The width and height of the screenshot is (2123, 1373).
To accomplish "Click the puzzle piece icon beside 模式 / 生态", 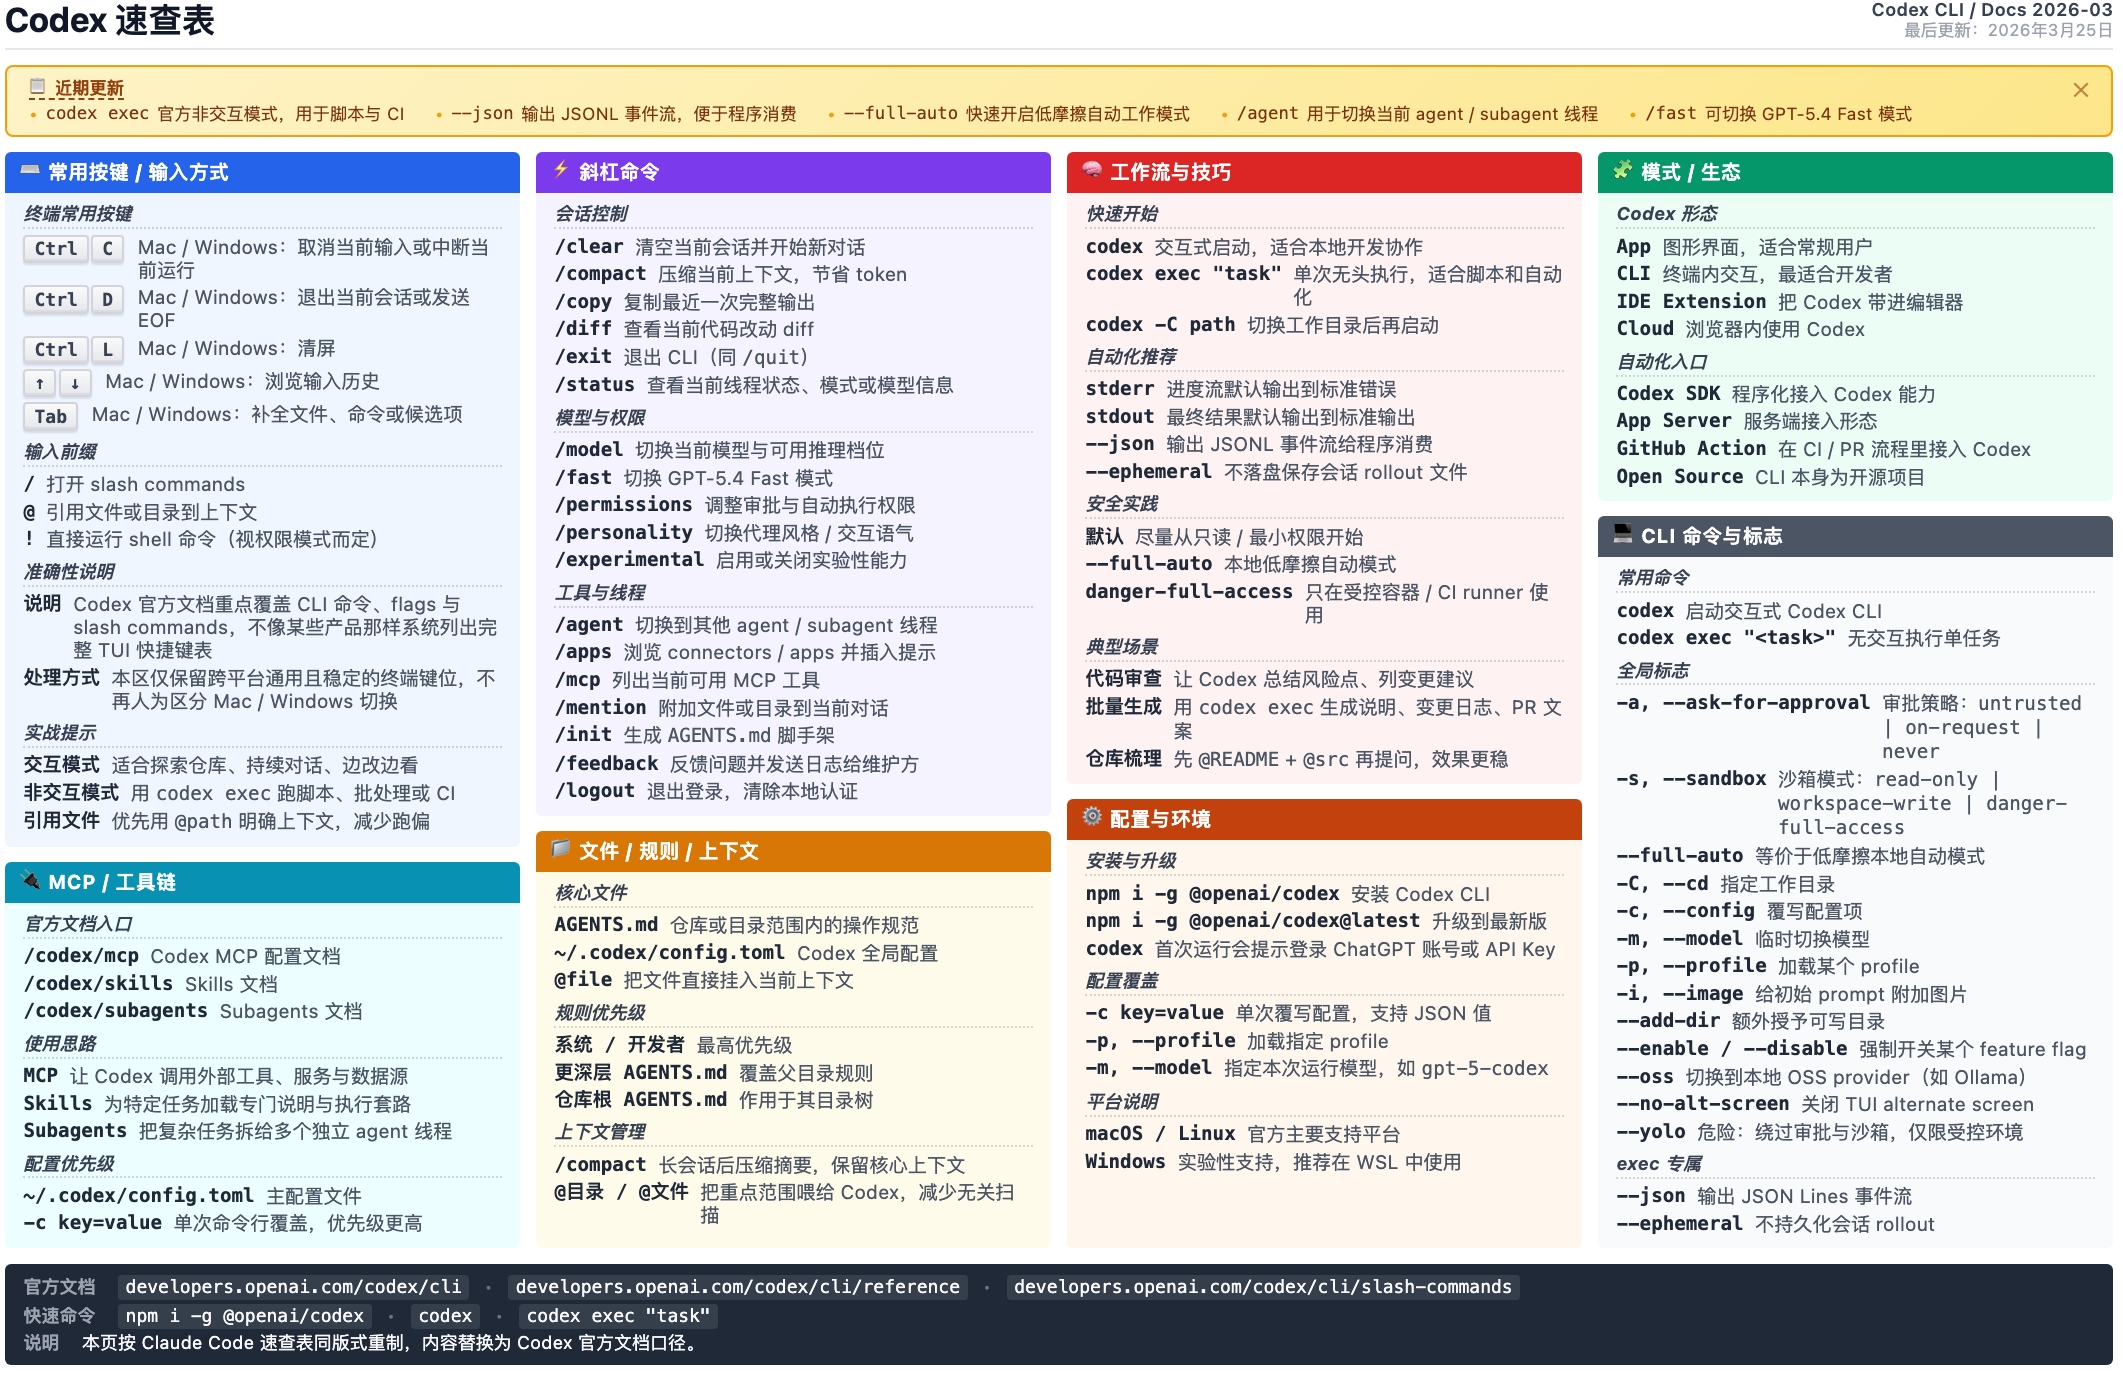I will click(x=1624, y=171).
